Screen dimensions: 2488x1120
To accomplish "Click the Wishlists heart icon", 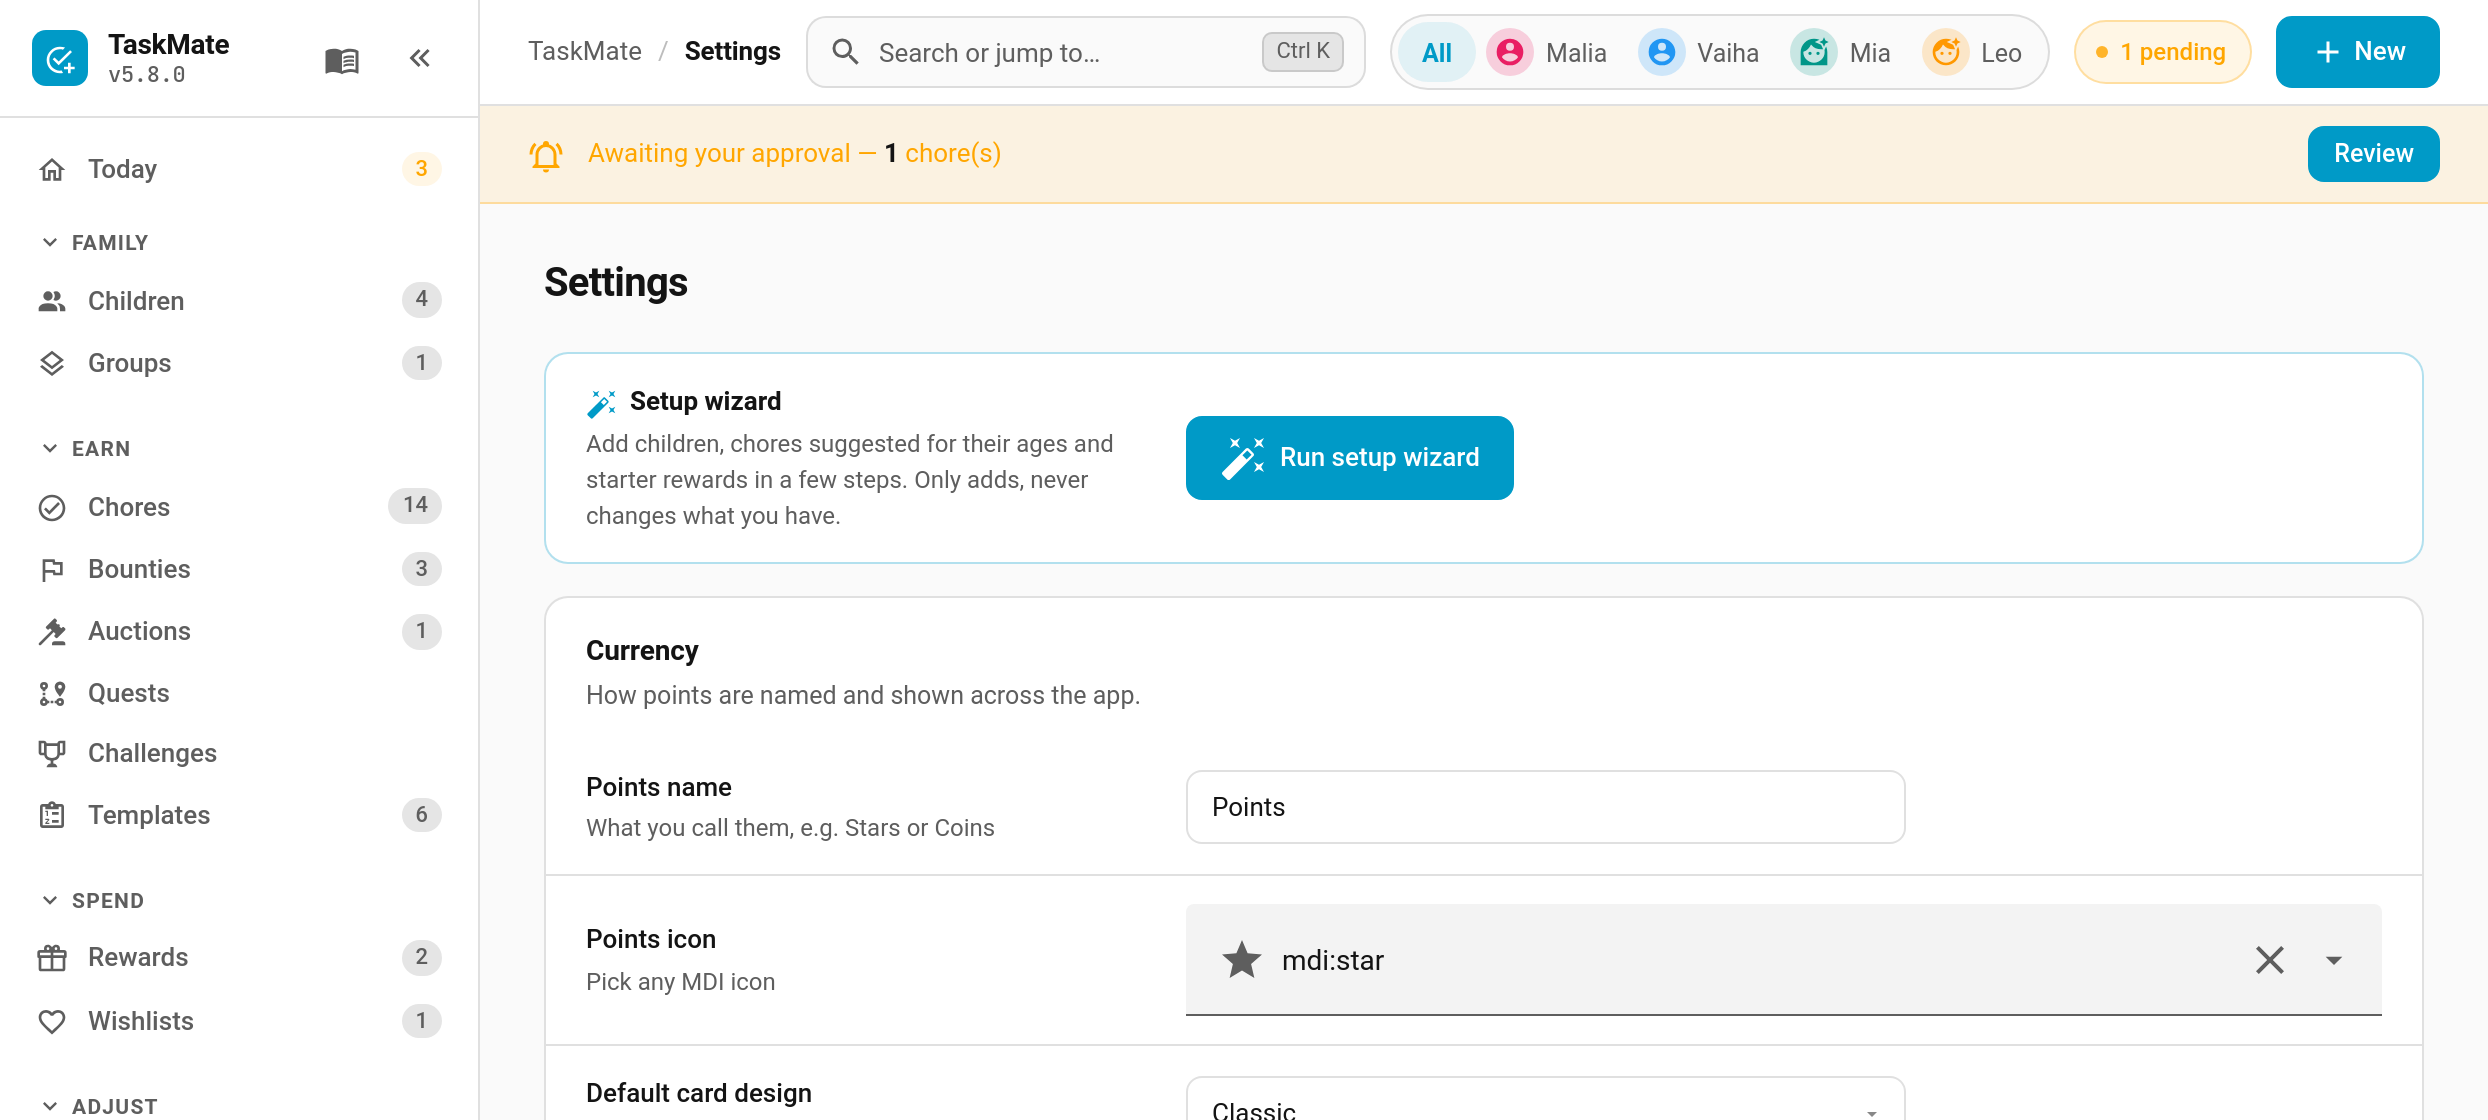I will [x=52, y=1021].
